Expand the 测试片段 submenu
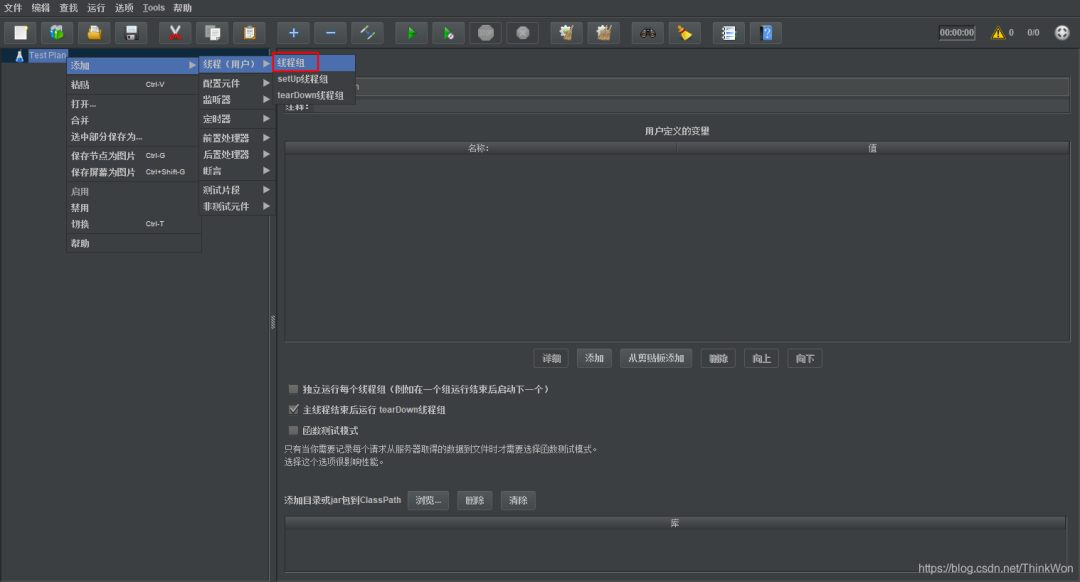1080x582 pixels. click(236, 190)
